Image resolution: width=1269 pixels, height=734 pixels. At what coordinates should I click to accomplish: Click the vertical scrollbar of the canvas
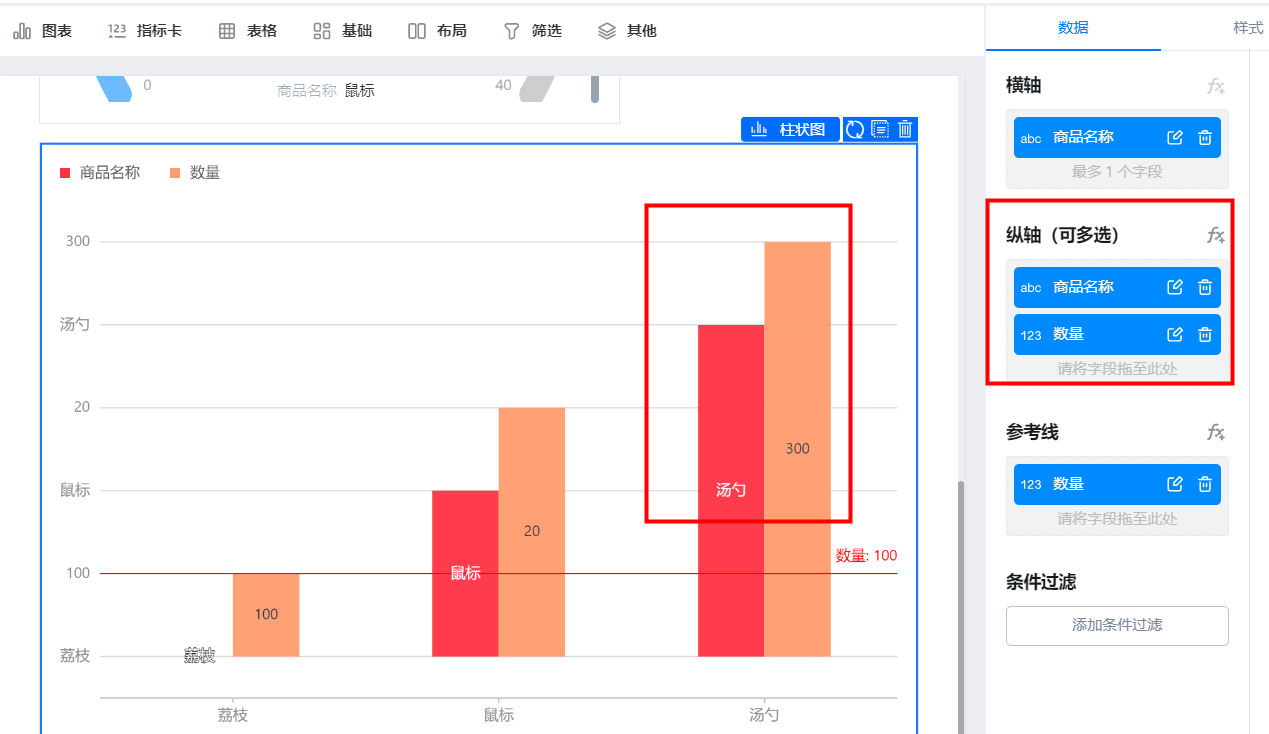(962, 606)
